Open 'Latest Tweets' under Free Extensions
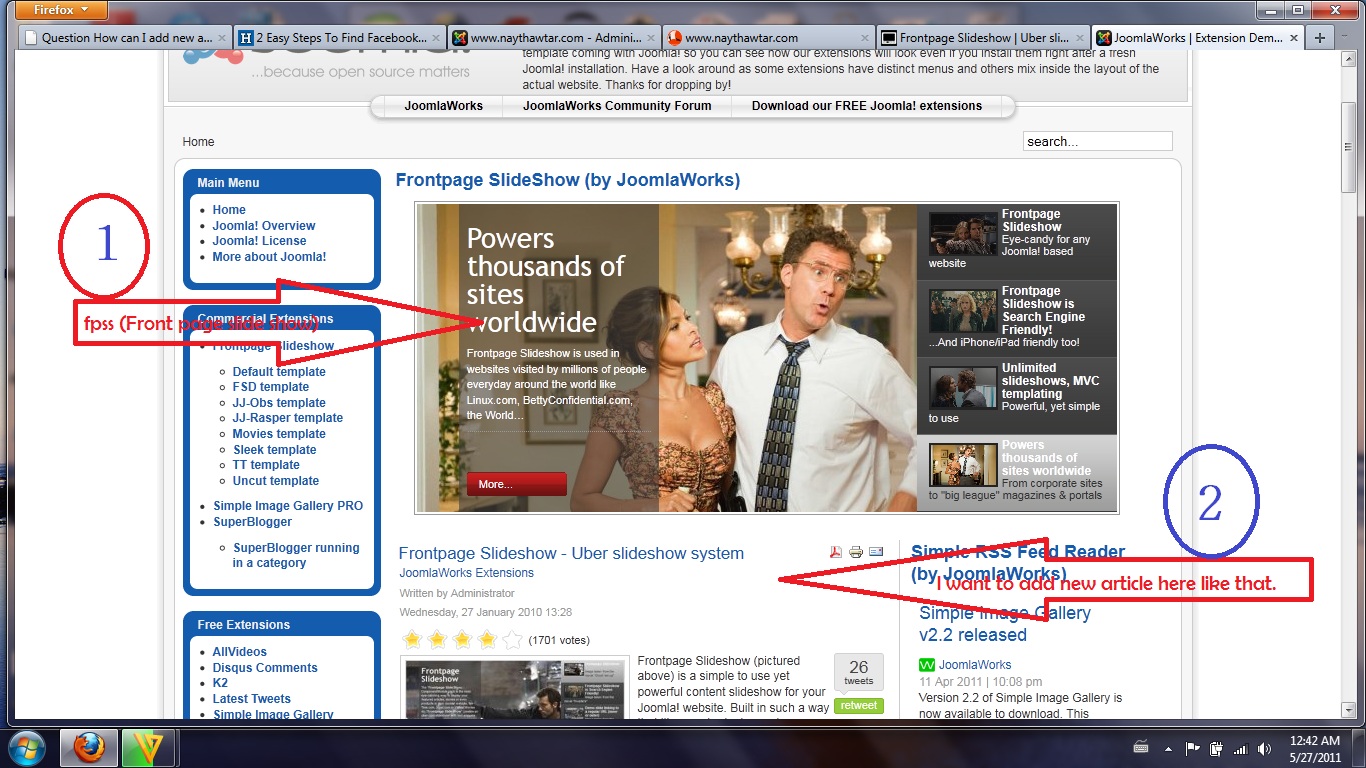1366x768 pixels. coord(252,699)
